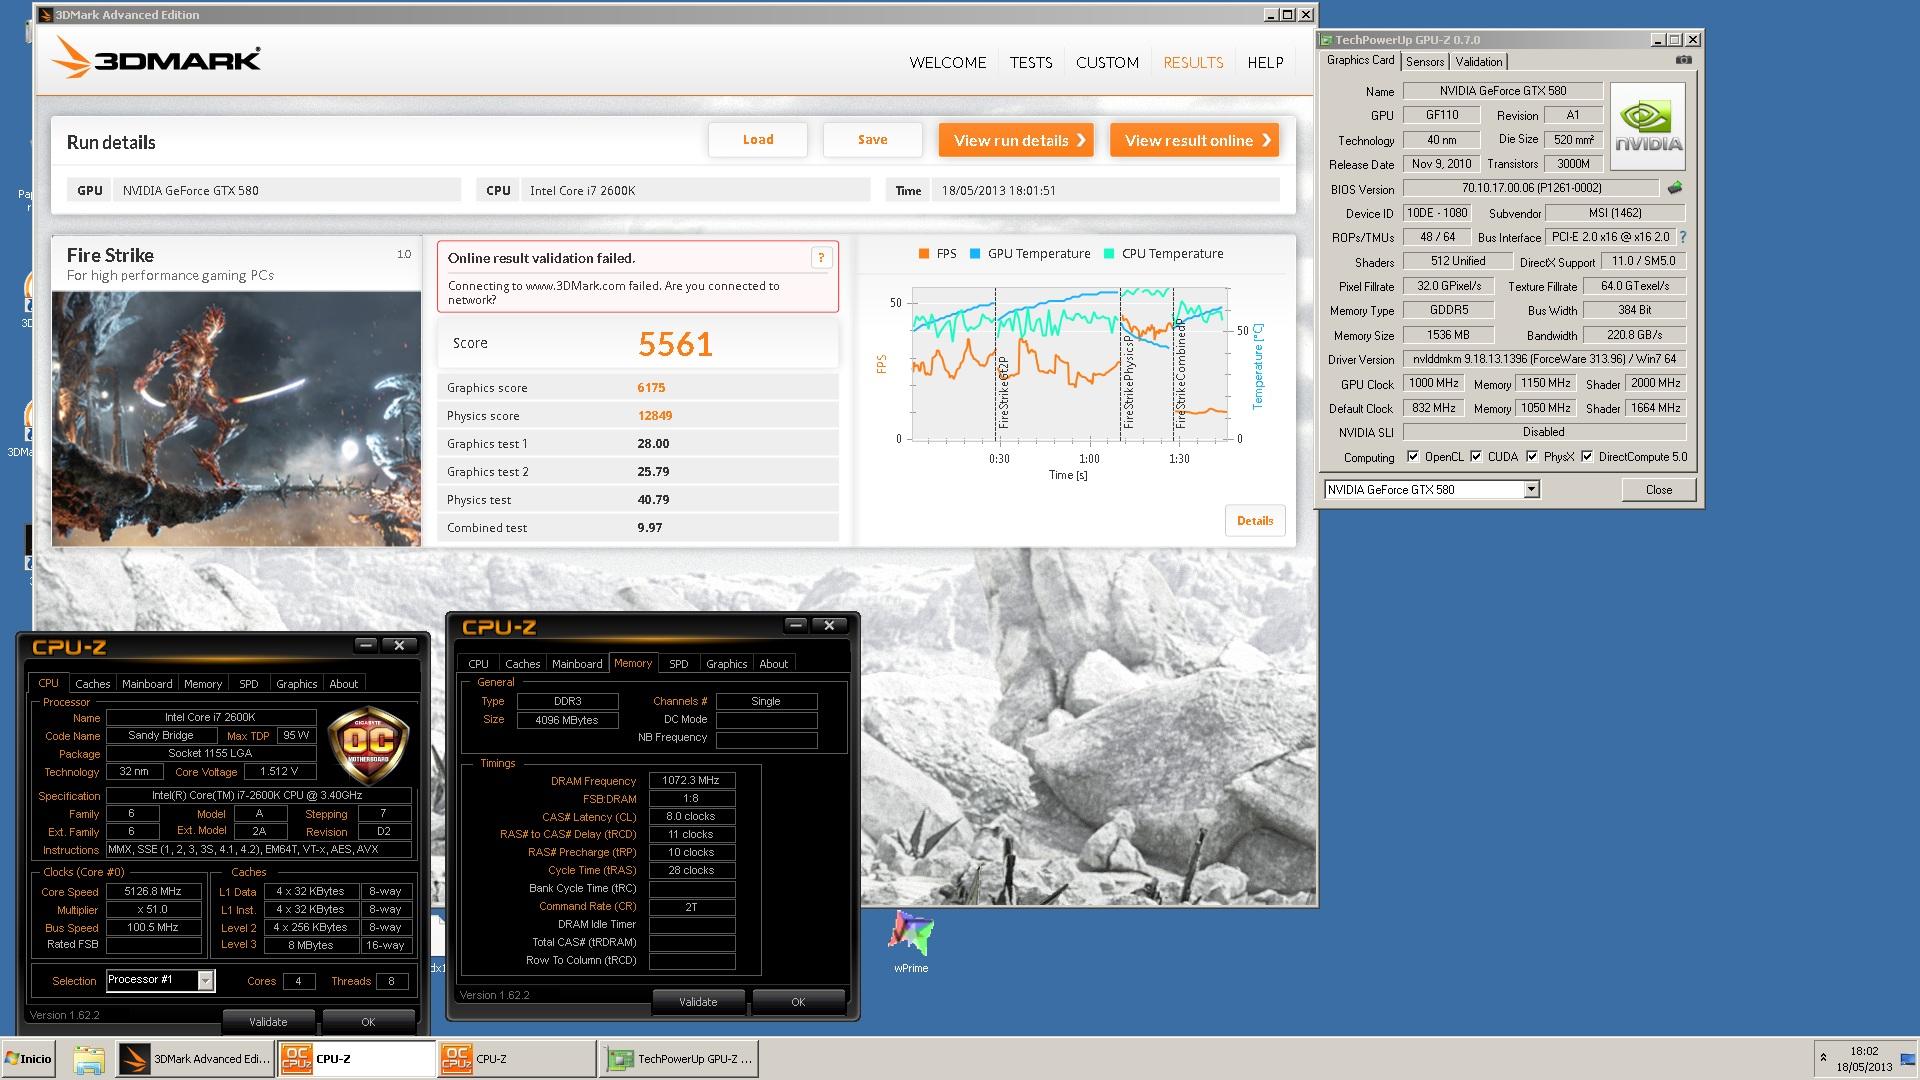The height and width of the screenshot is (1080, 1920).
Task: Open SPD tab in right CPU-Z window
Action: click(x=678, y=664)
